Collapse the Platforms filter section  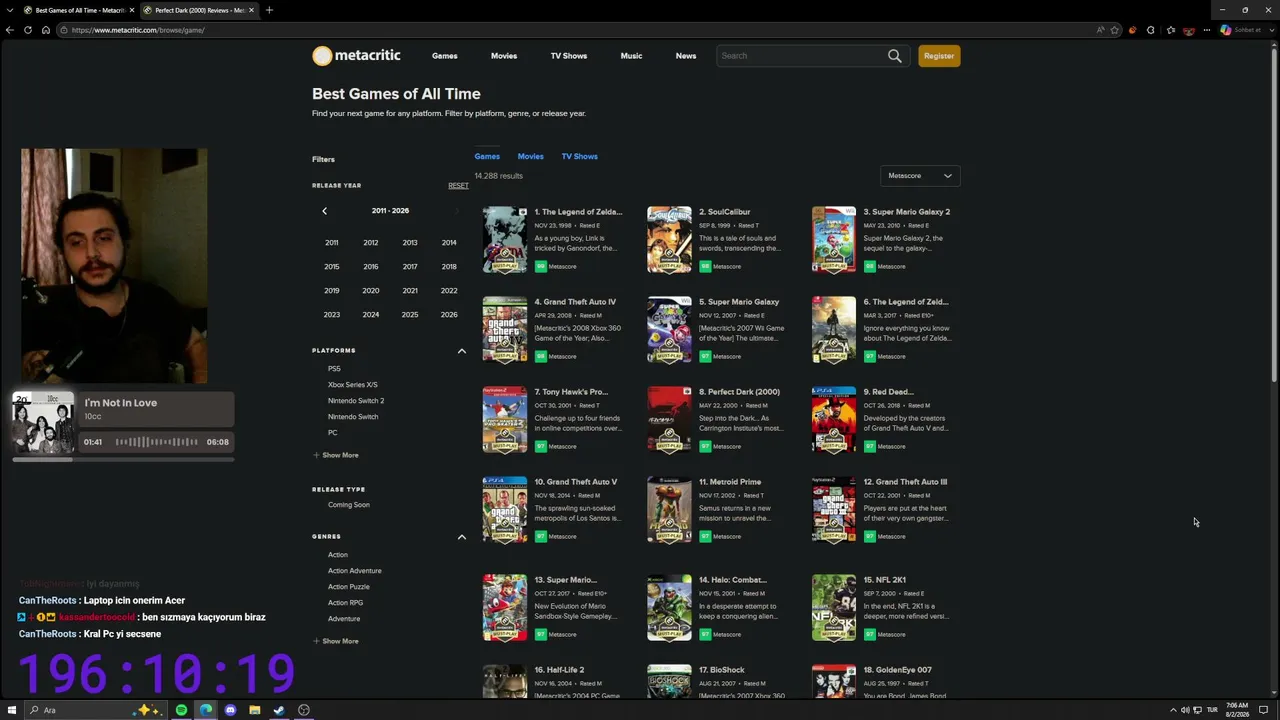point(462,351)
